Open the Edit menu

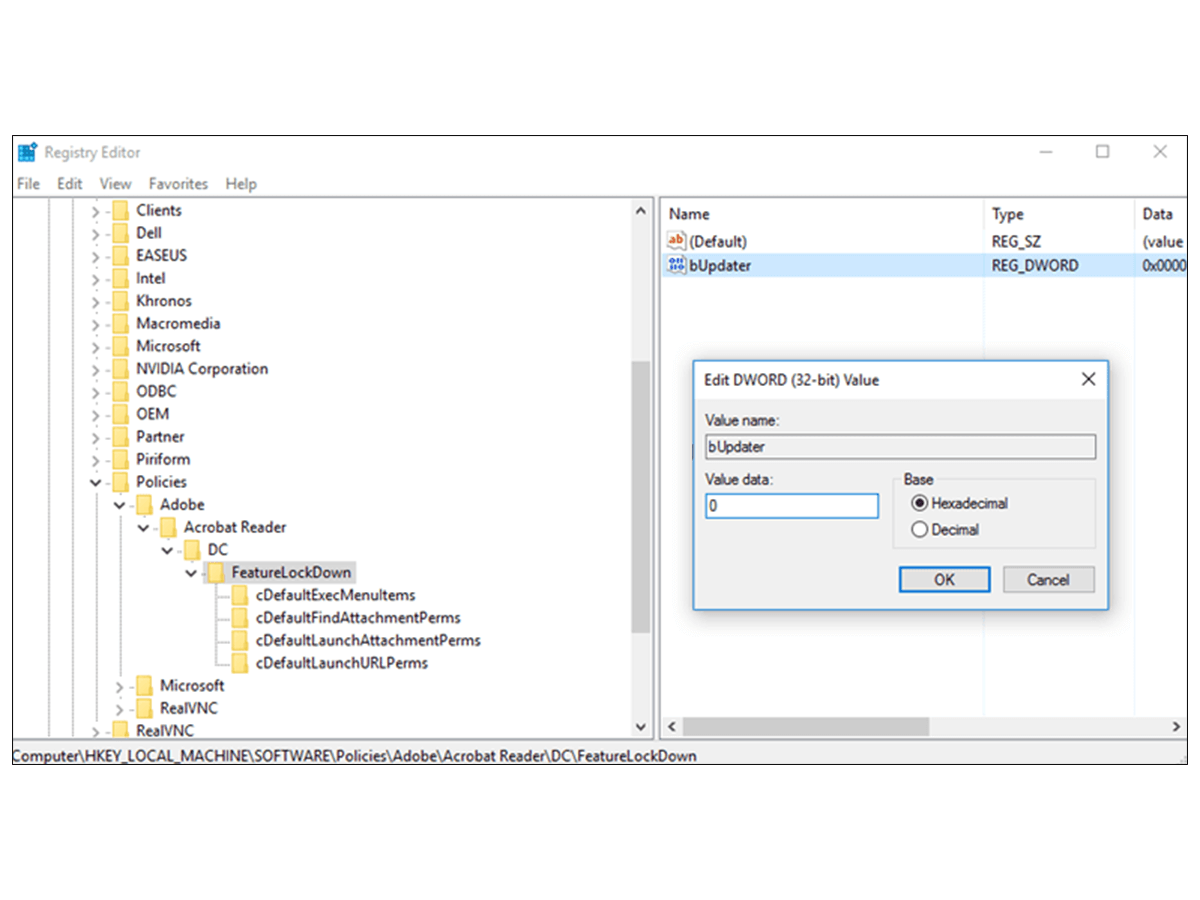tap(69, 184)
